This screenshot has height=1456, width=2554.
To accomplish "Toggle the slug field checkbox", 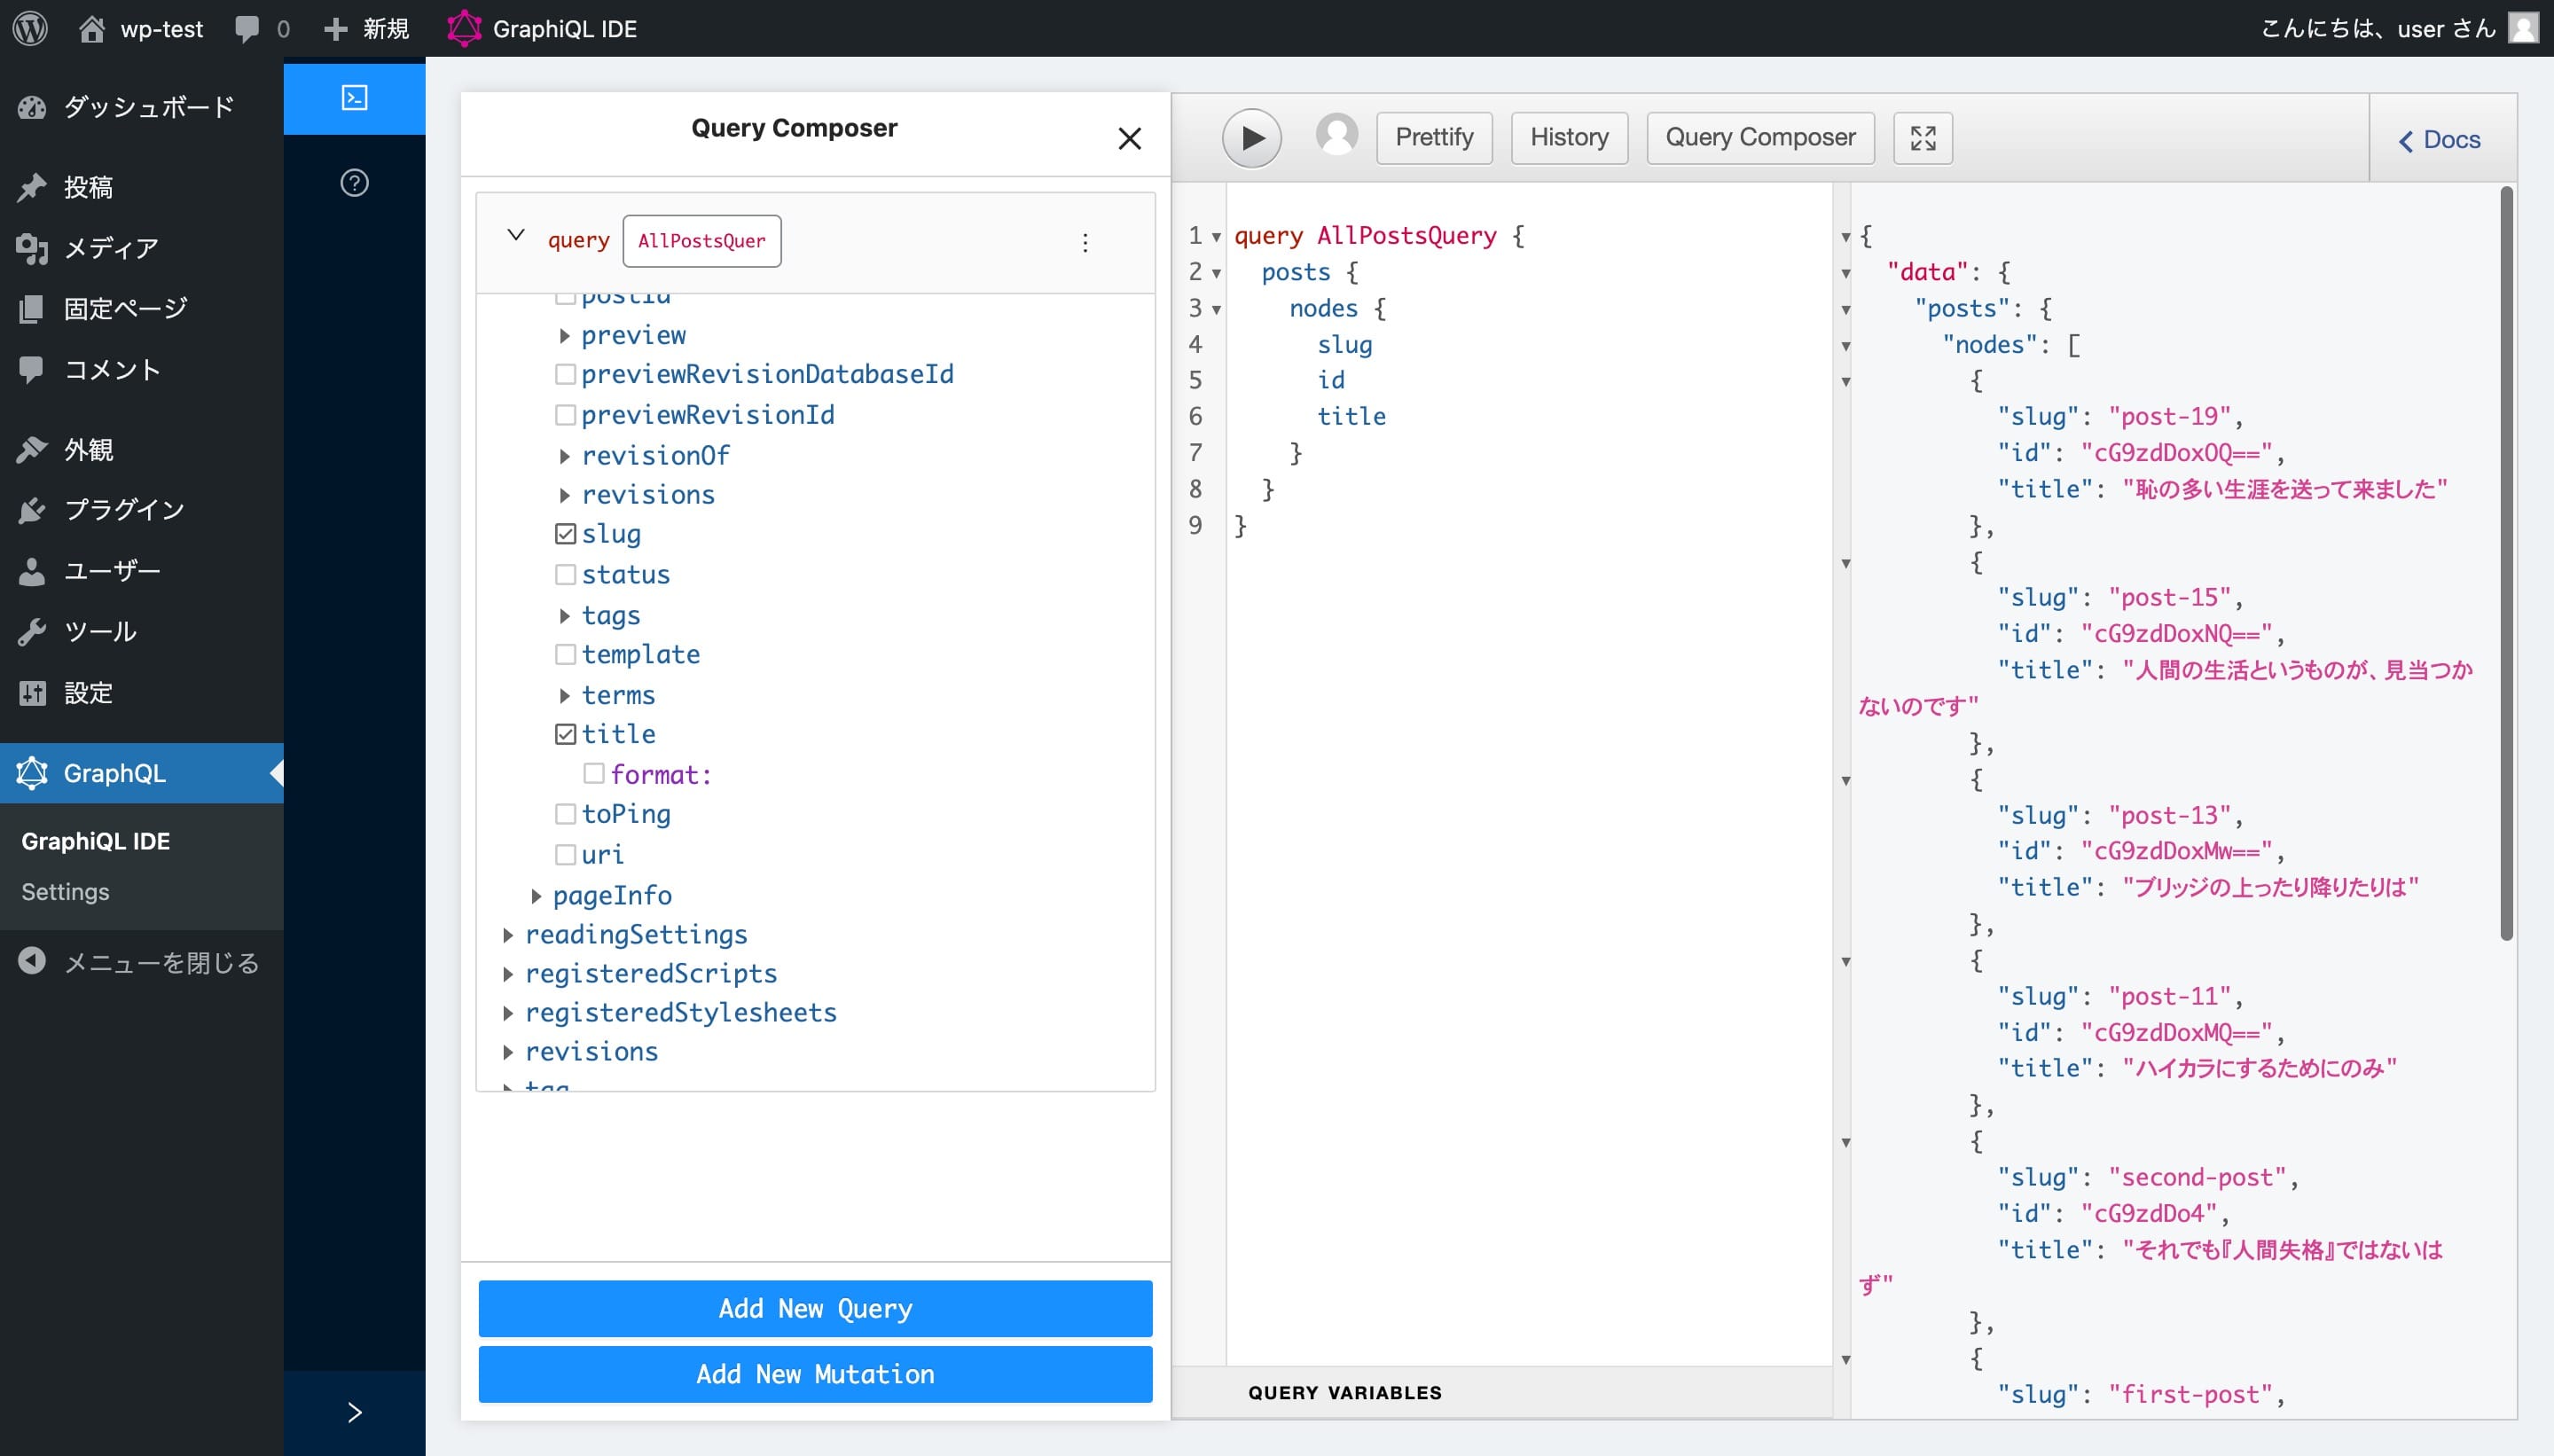I will click(x=565, y=533).
